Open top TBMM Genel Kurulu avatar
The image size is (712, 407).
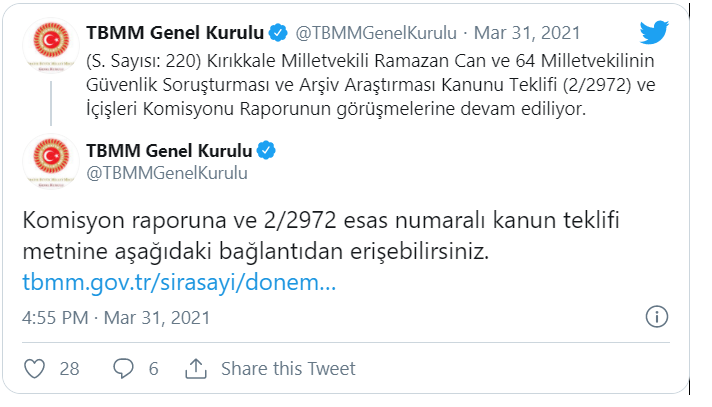(x=51, y=45)
